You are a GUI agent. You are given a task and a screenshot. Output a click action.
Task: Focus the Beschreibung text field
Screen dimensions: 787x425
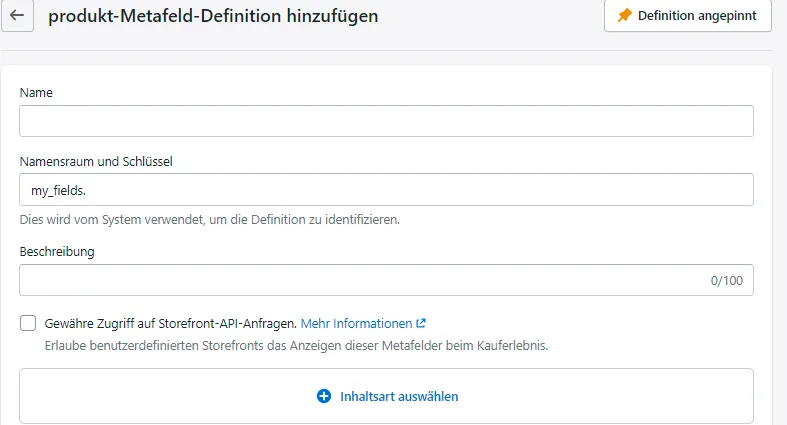tap(360, 281)
